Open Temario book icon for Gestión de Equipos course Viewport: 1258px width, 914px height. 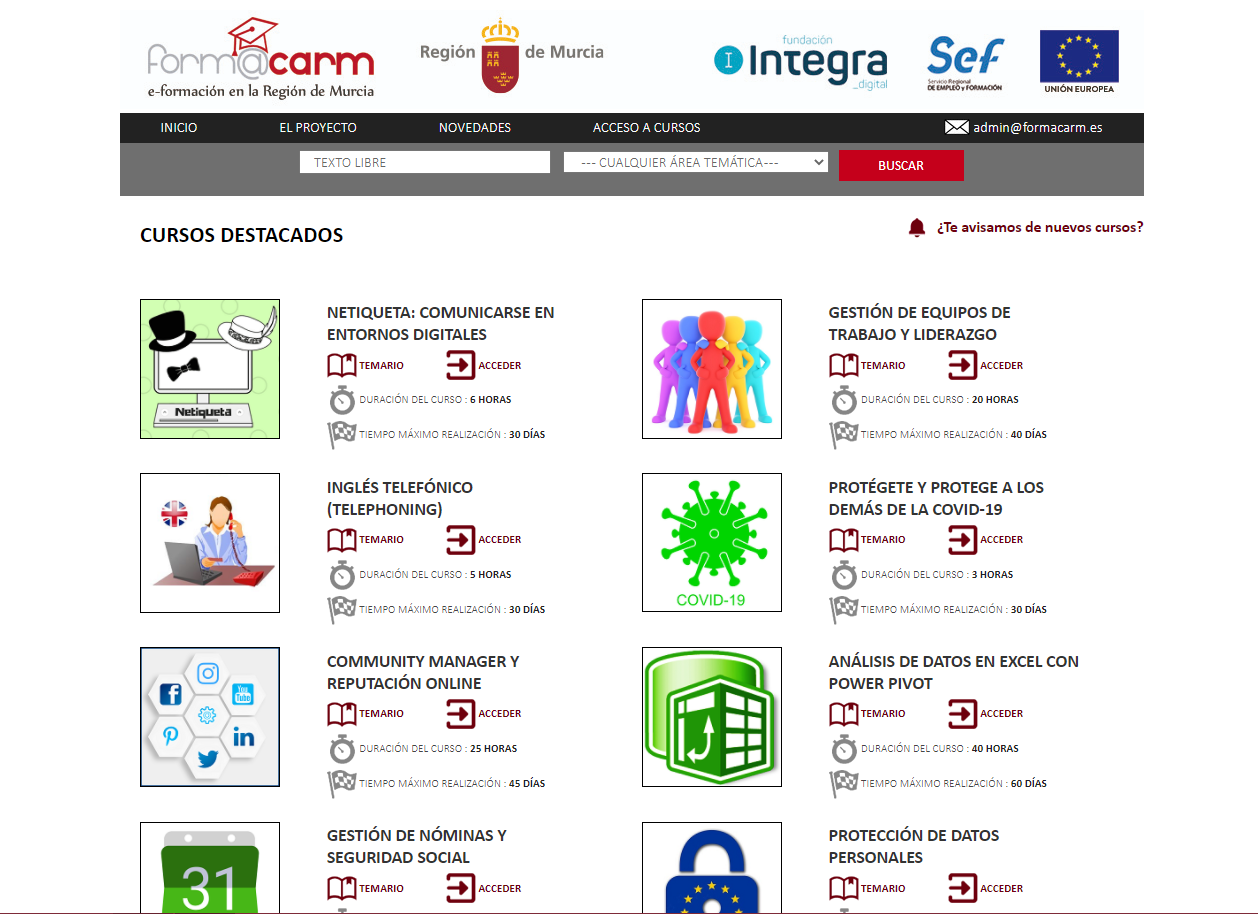(x=844, y=365)
